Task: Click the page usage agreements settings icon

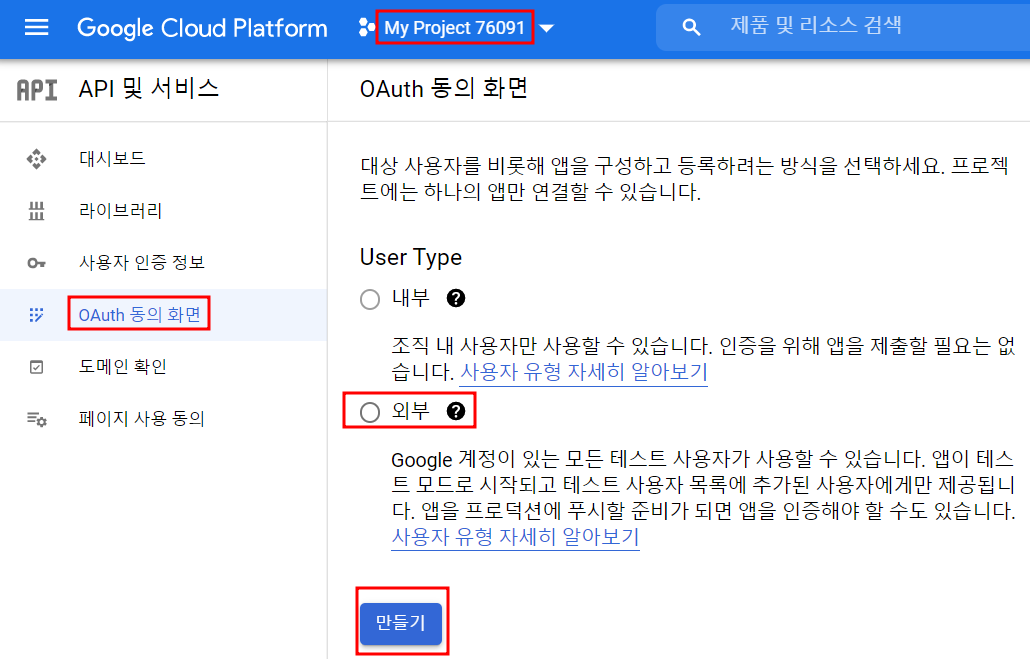Action: (x=36, y=419)
